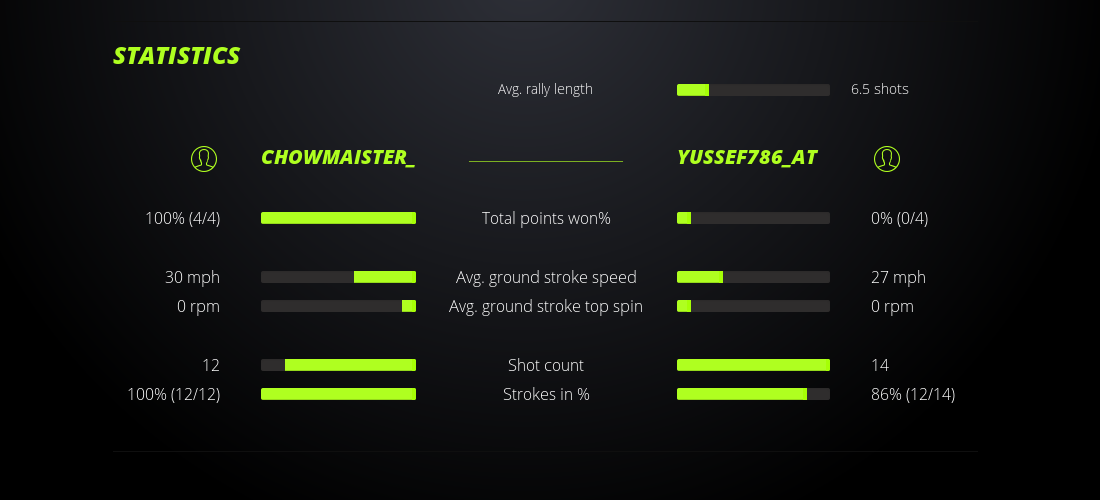1100x500 pixels.
Task: Click CHOWMAISTER_ shot count bar
Action: pos(338,365)
